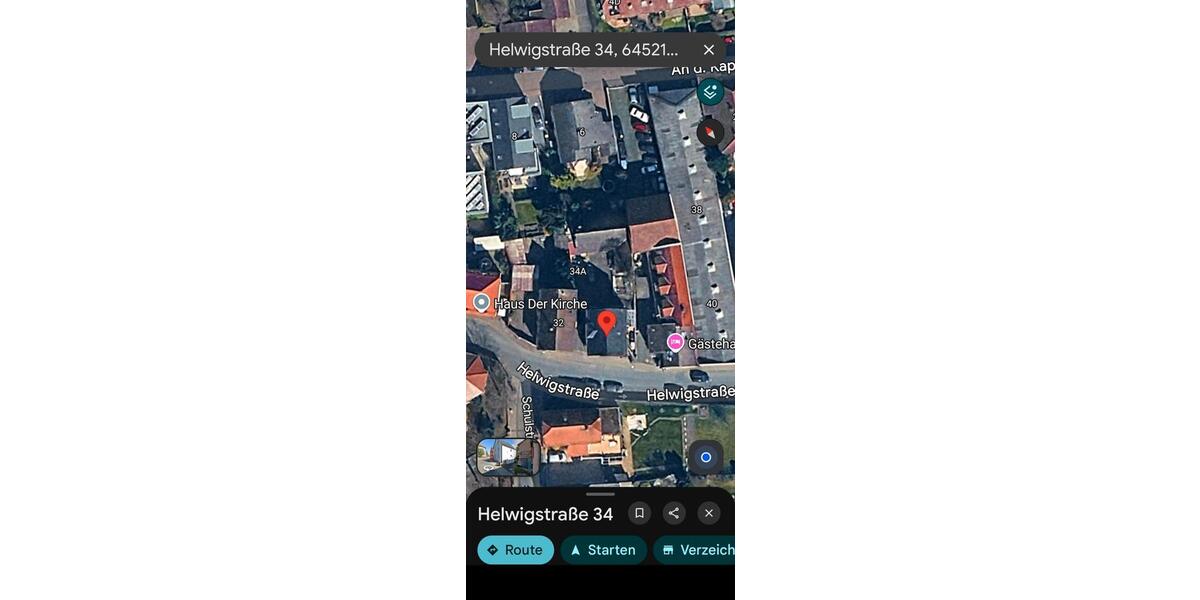Center map on my location

pos(705,457)
